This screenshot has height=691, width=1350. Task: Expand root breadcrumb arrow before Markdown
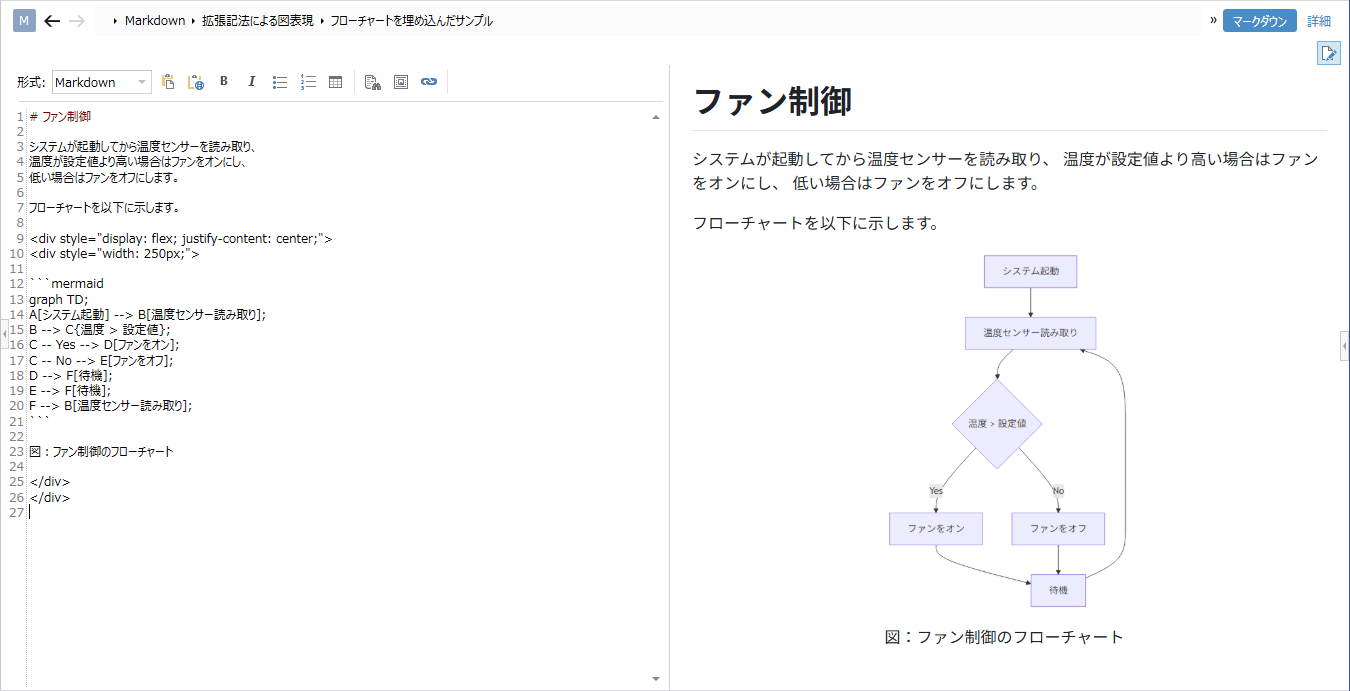[x=116, y=21]
